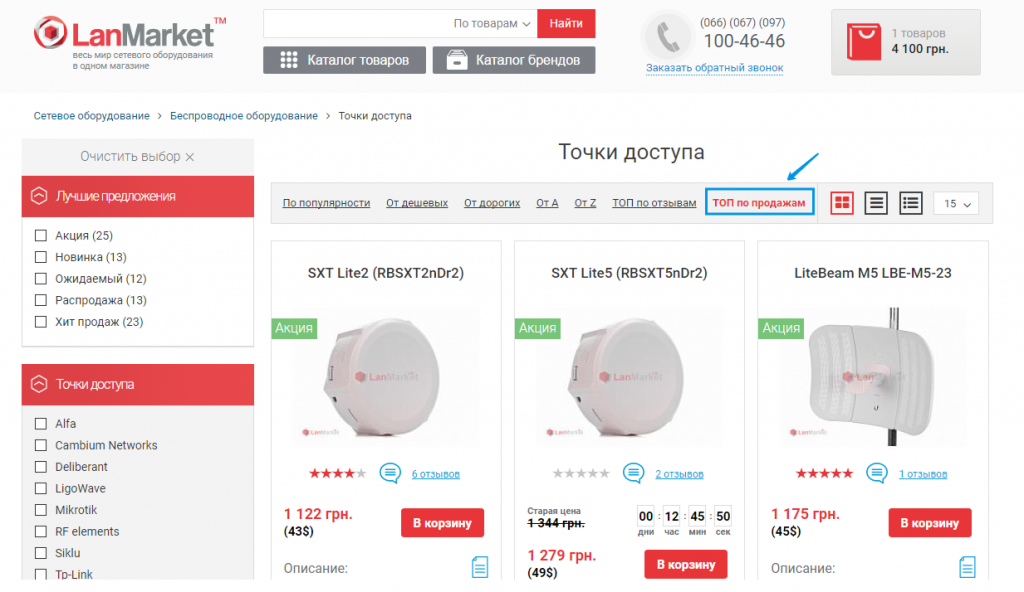The width and height of the screenshot is (1024, 592).
Task: Check the Mikrotik brand filter
Action: coord(40,510)
